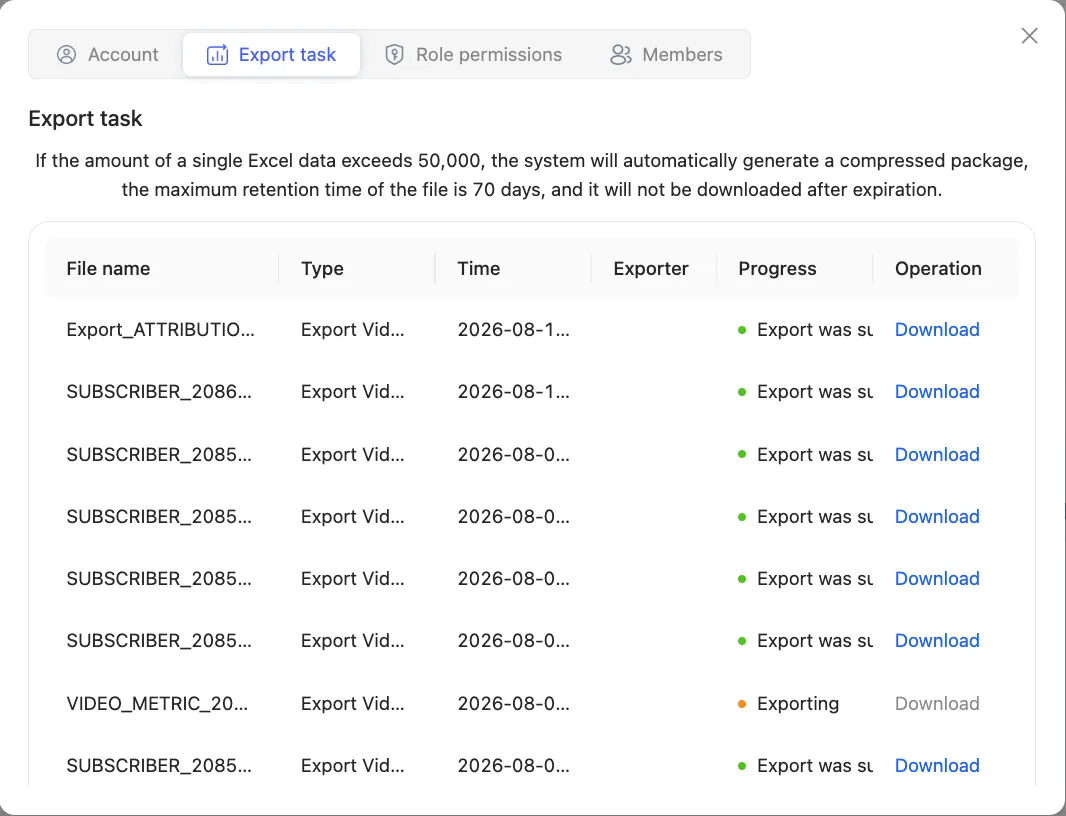This screenshot has width=1066, height=816.
Task: Go to the Members tab
Action: click(666, 54)
